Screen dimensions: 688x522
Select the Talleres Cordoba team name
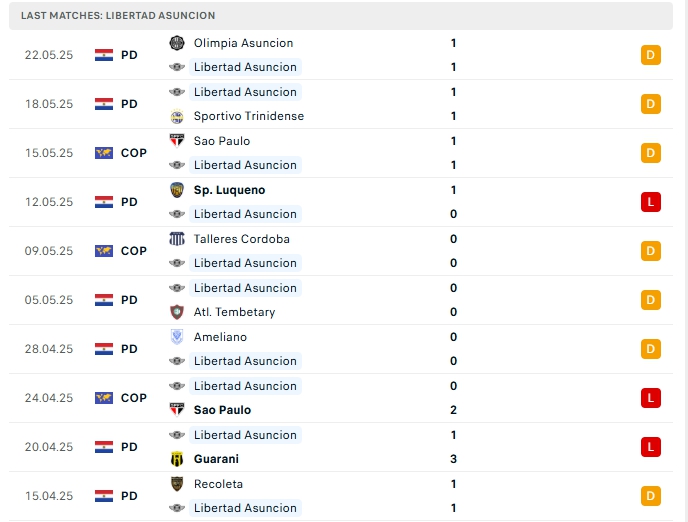click(241, 239)
